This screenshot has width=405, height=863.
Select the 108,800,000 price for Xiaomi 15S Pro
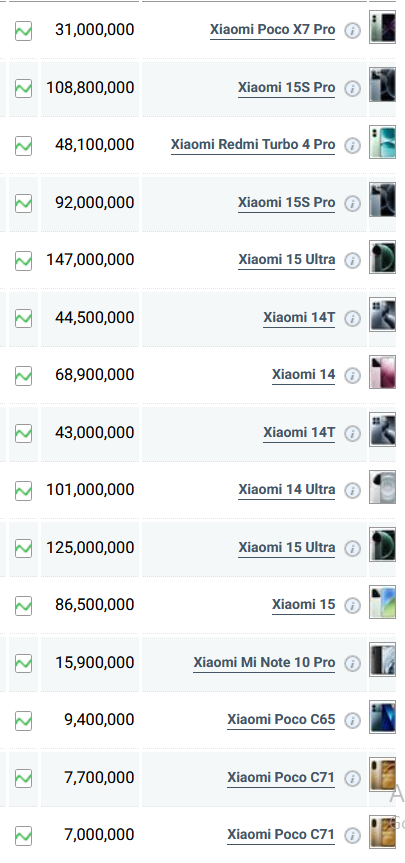pos(90,88)
